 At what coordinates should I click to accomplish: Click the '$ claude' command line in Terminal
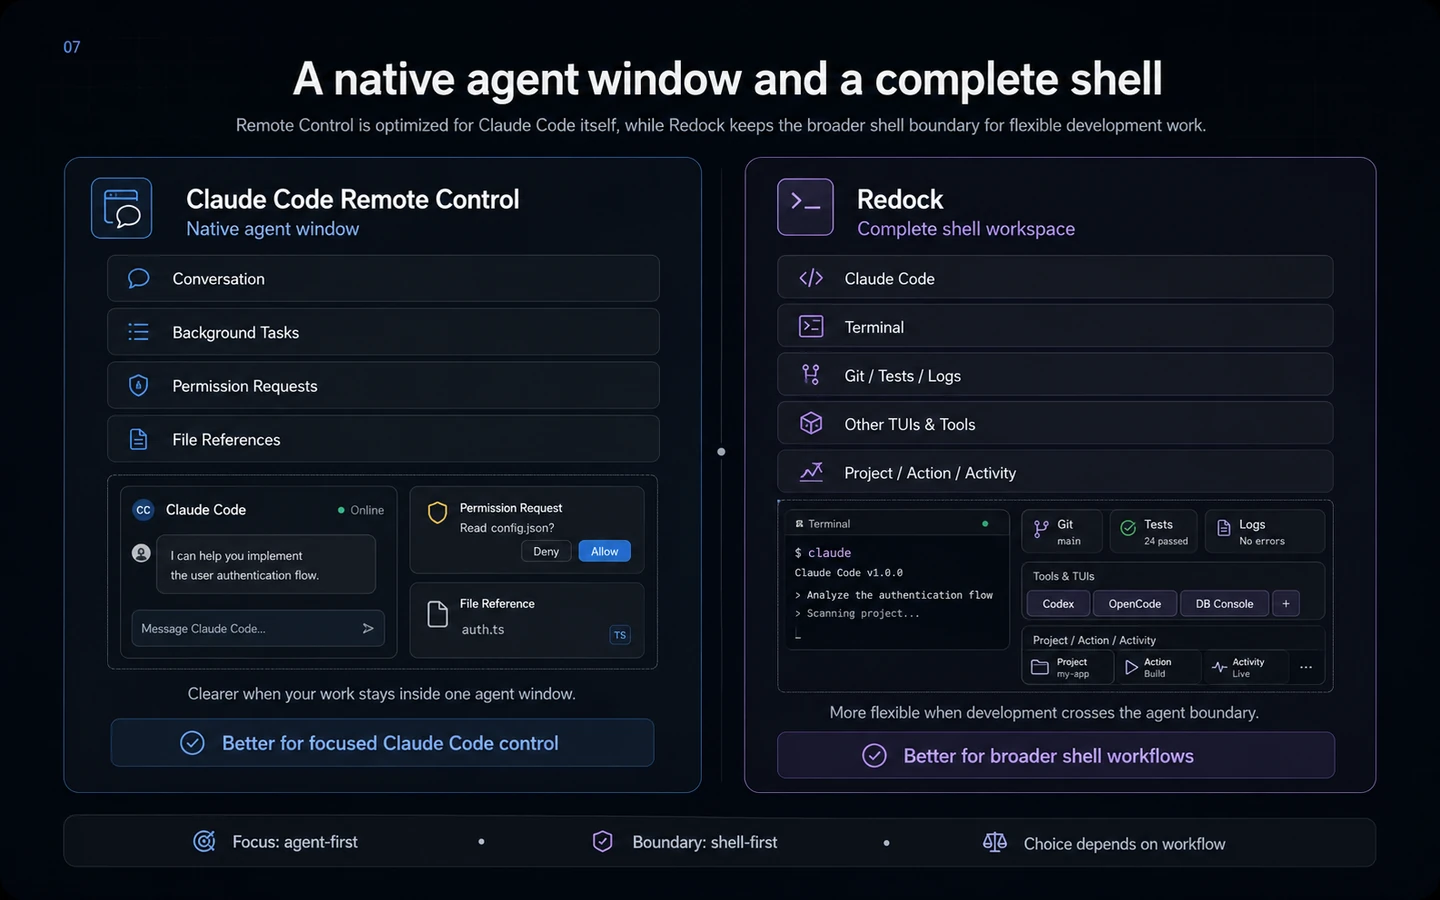pyautogui.click(x=823, y=552)
